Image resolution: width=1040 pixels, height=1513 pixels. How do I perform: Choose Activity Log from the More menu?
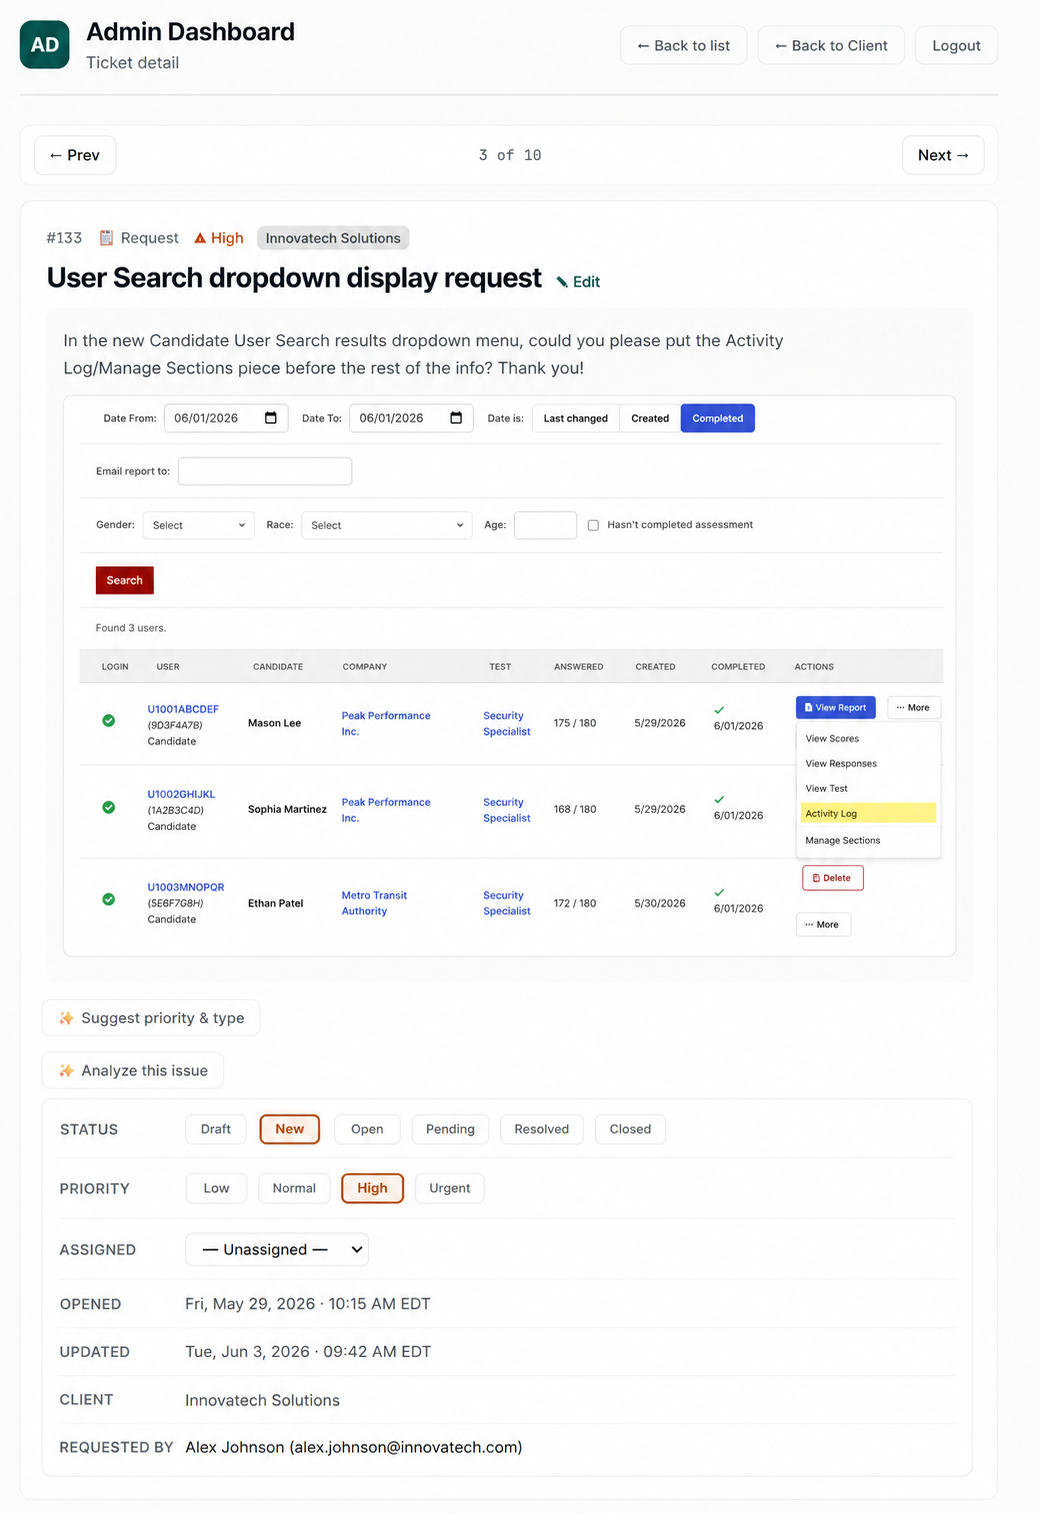pos(868,813)
